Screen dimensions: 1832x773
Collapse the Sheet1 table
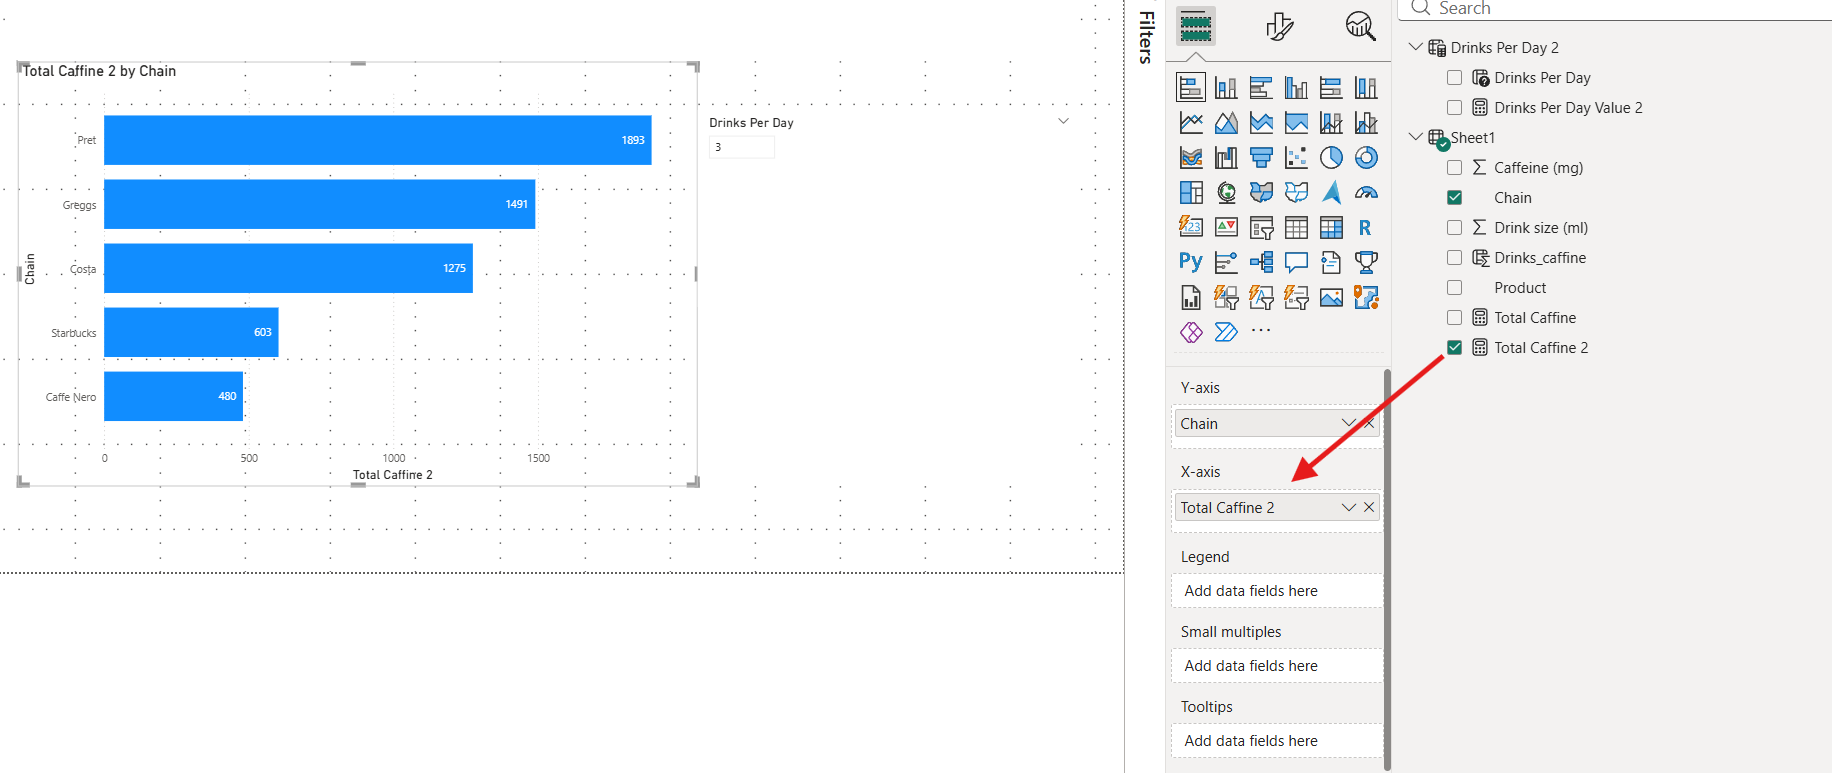coord(1415,137)
